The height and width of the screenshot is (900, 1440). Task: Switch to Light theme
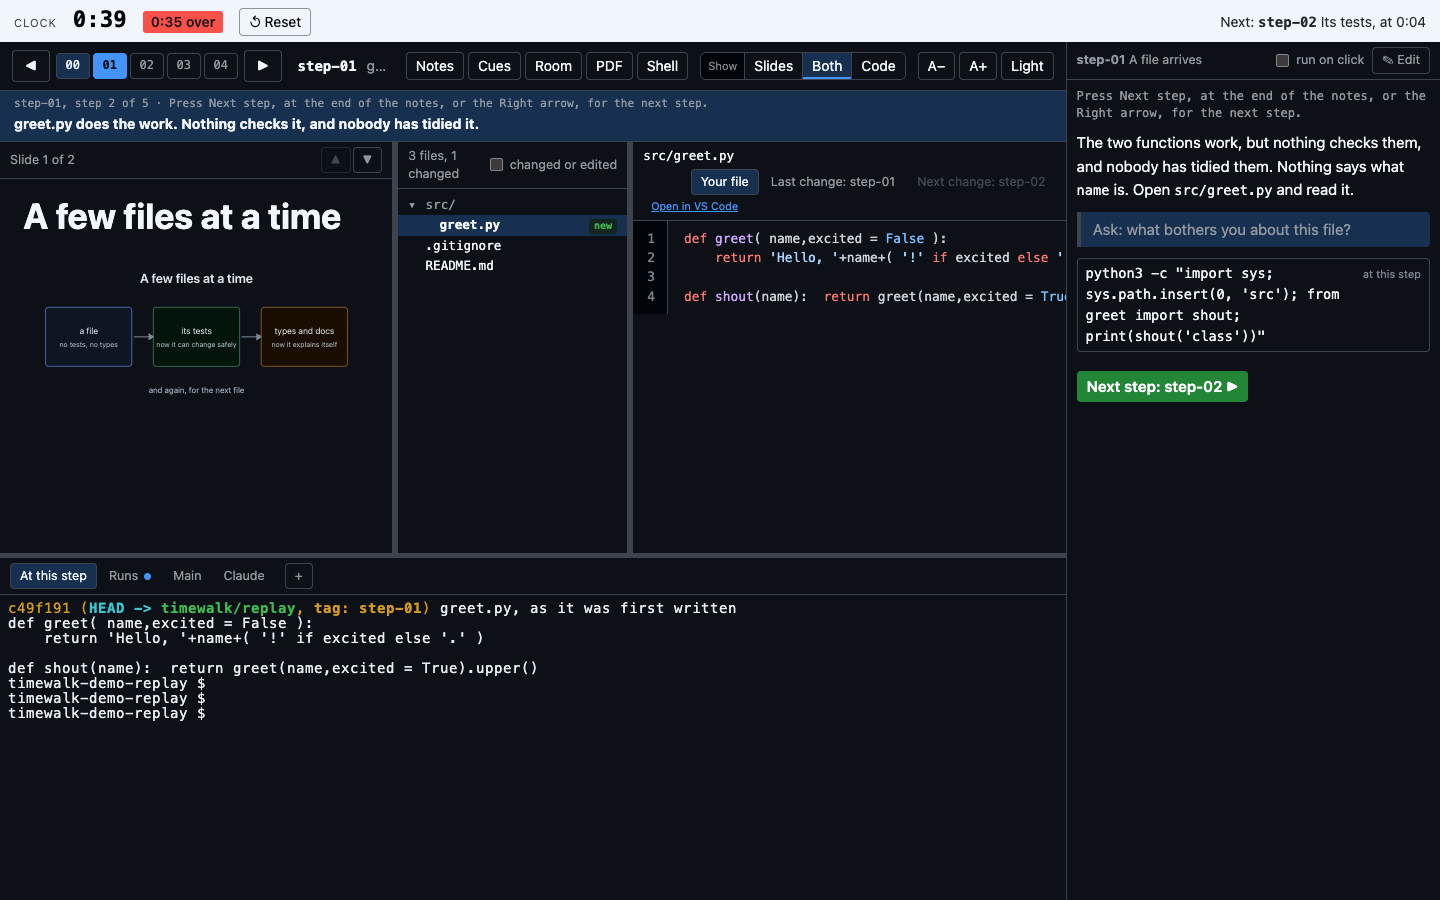(1027, 66)
